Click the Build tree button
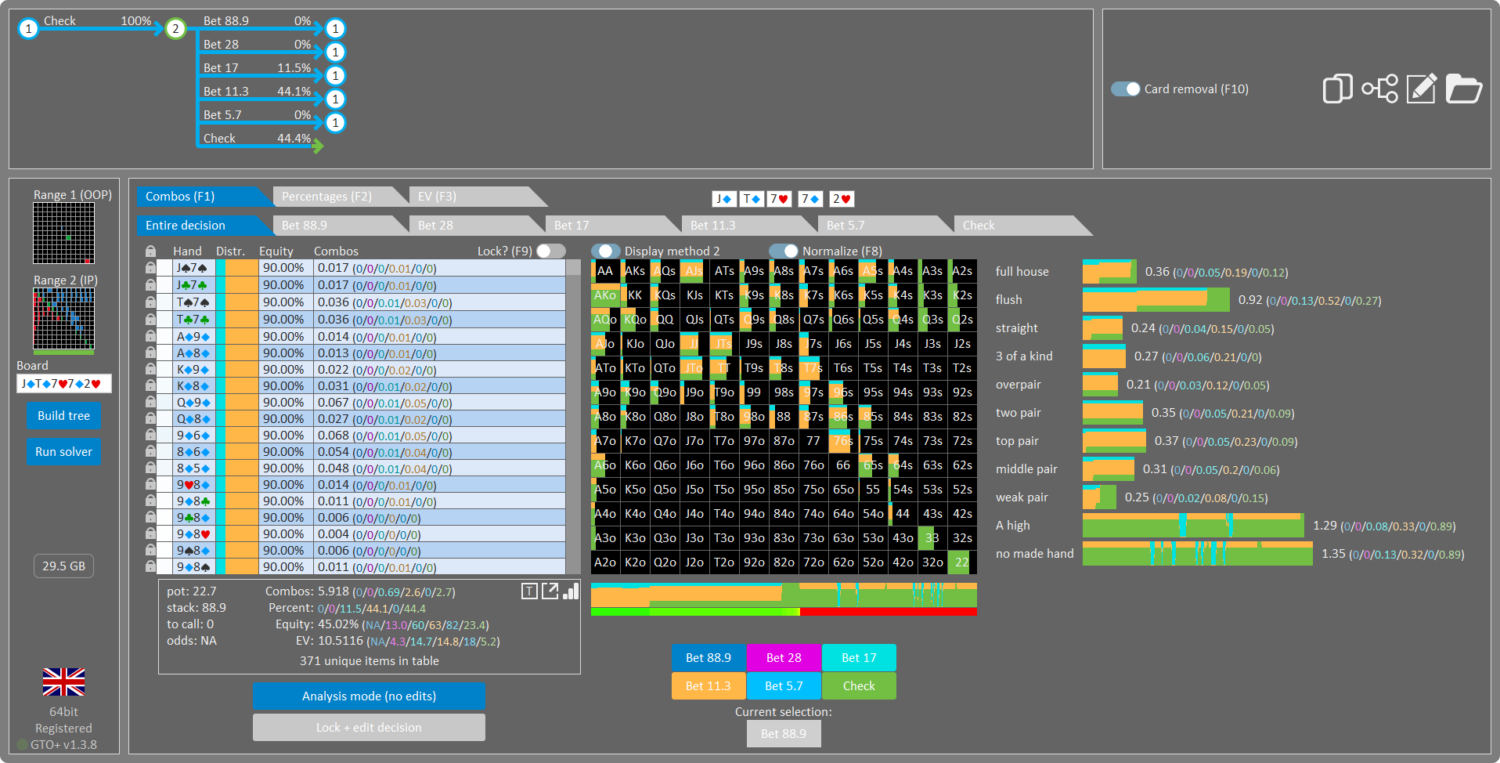 [x=64, y=416]
